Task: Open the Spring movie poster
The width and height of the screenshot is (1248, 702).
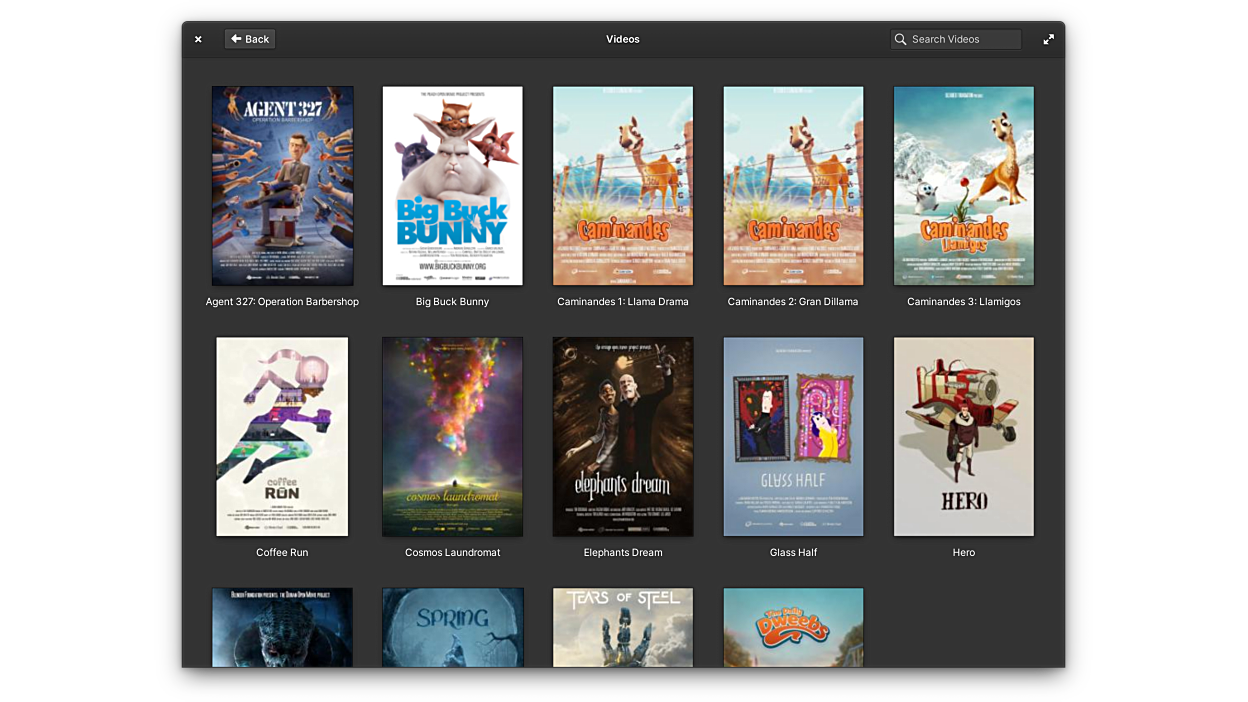Action: point(452,627)
